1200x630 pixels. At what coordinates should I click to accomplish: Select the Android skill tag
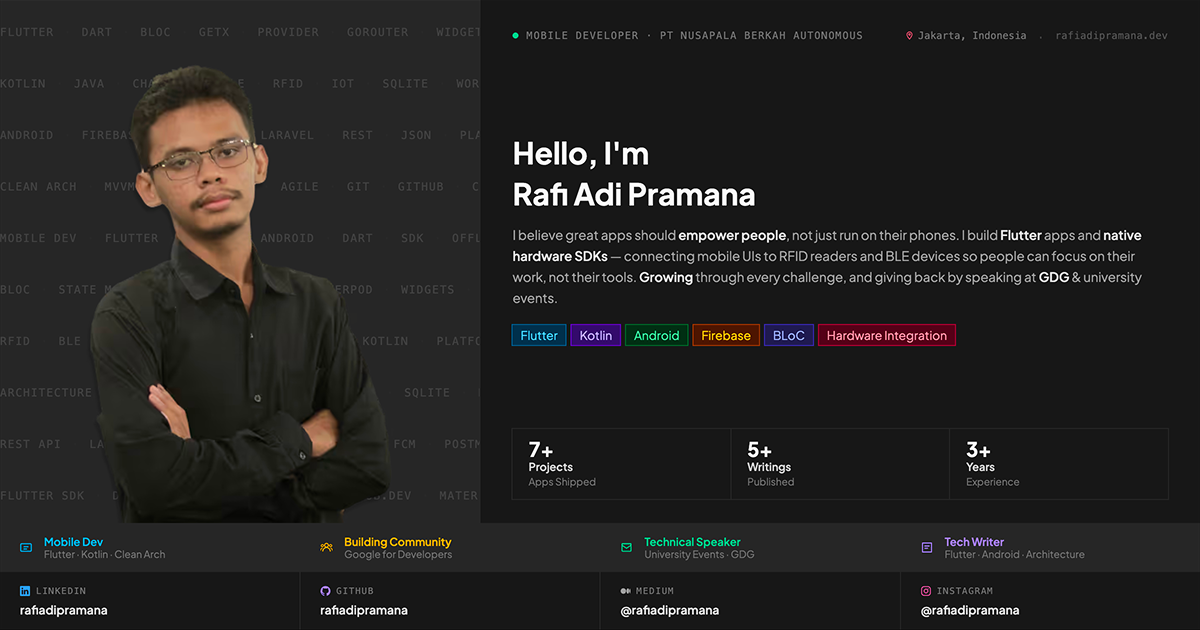(x=657, y=335)
